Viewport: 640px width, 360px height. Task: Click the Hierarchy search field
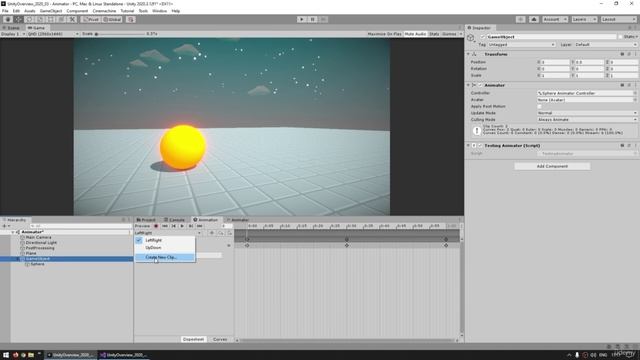80,226
